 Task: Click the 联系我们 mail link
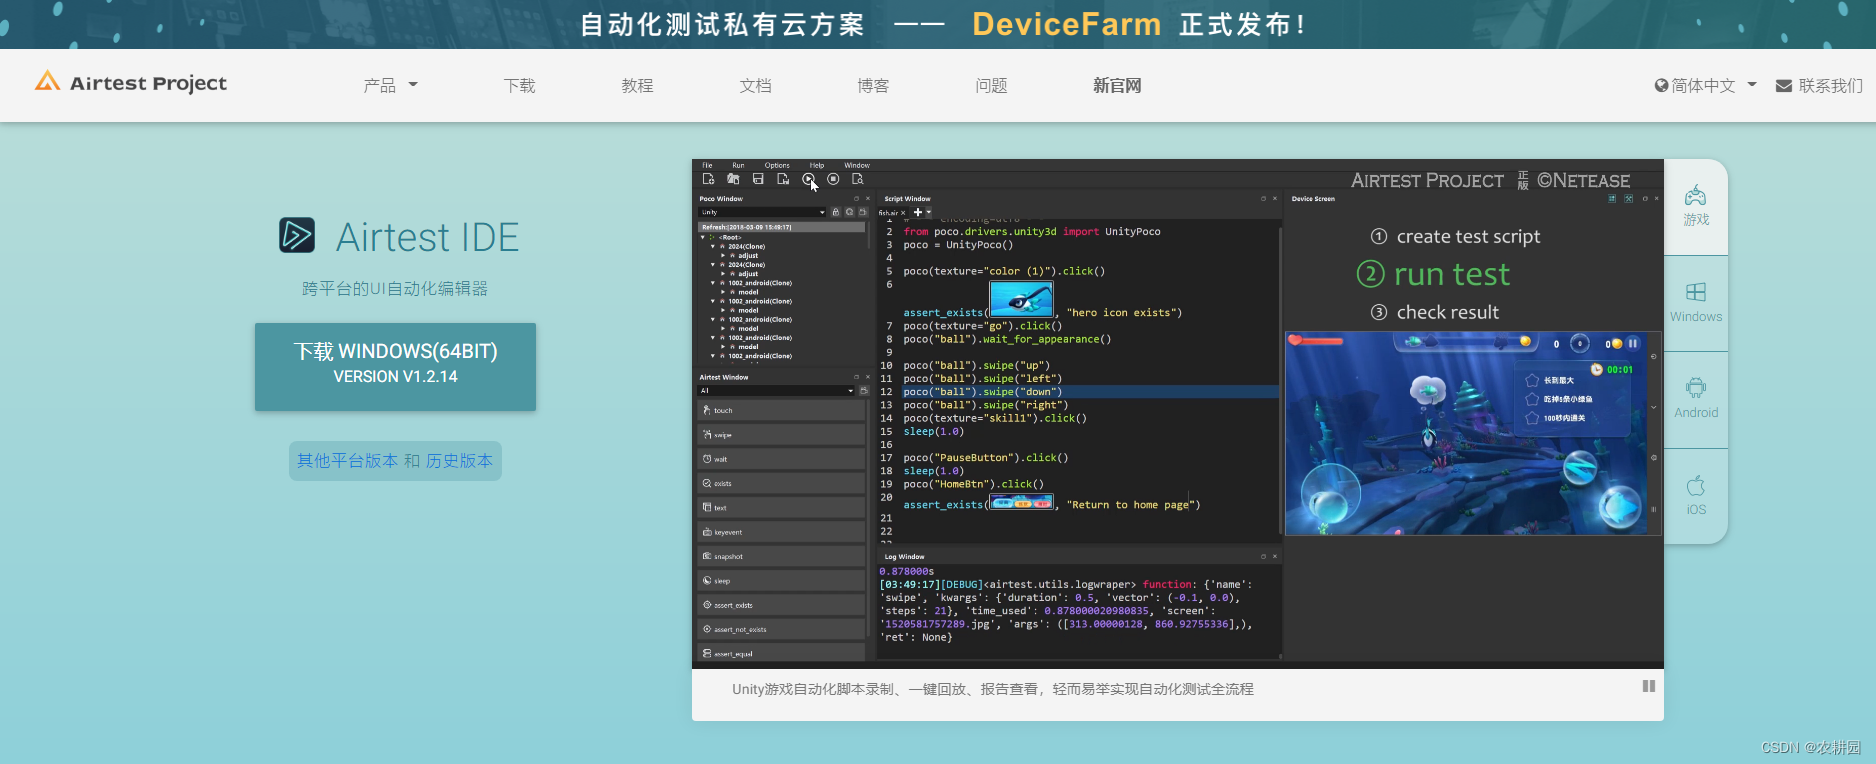[x=1819, y=85]
